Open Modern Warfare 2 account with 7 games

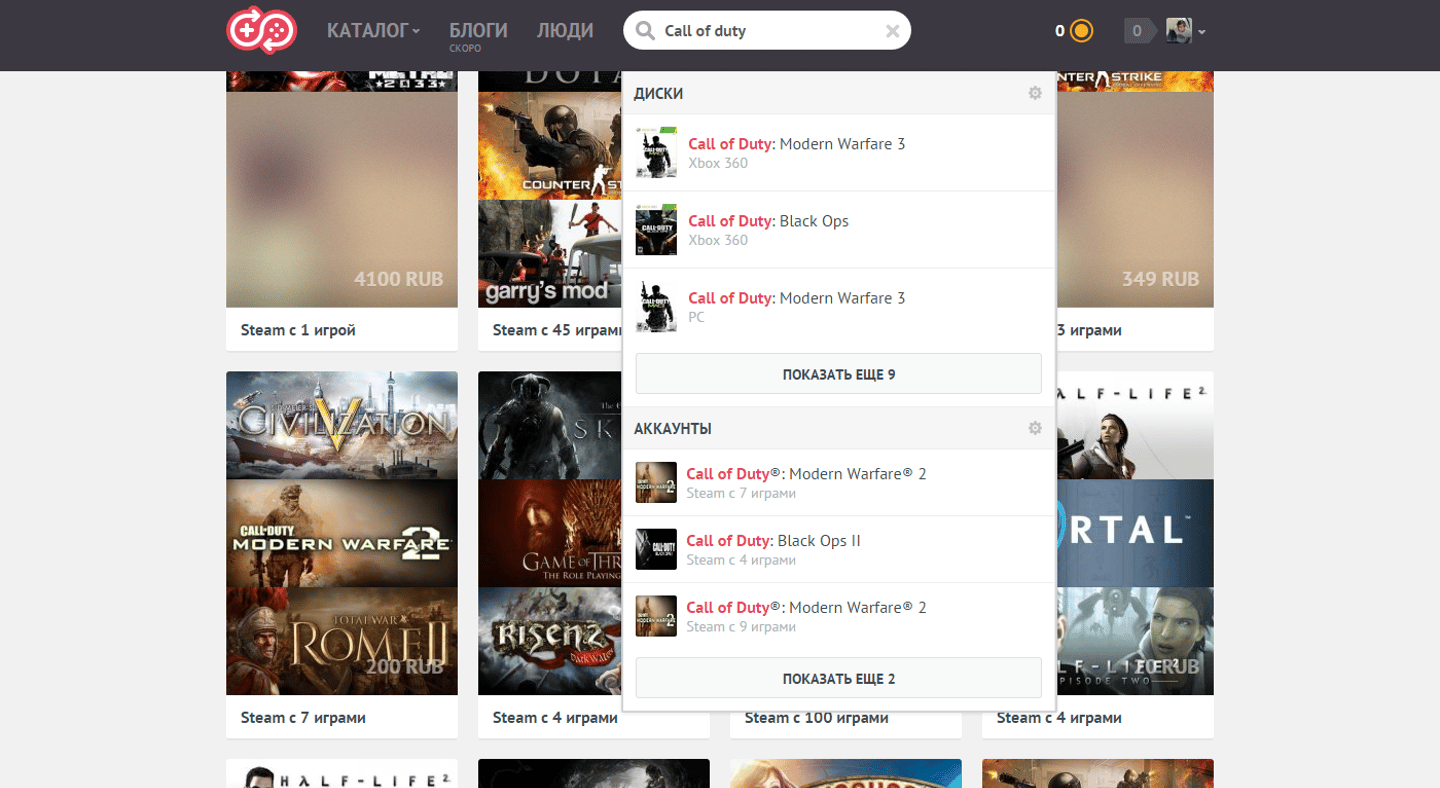(839, 482)
